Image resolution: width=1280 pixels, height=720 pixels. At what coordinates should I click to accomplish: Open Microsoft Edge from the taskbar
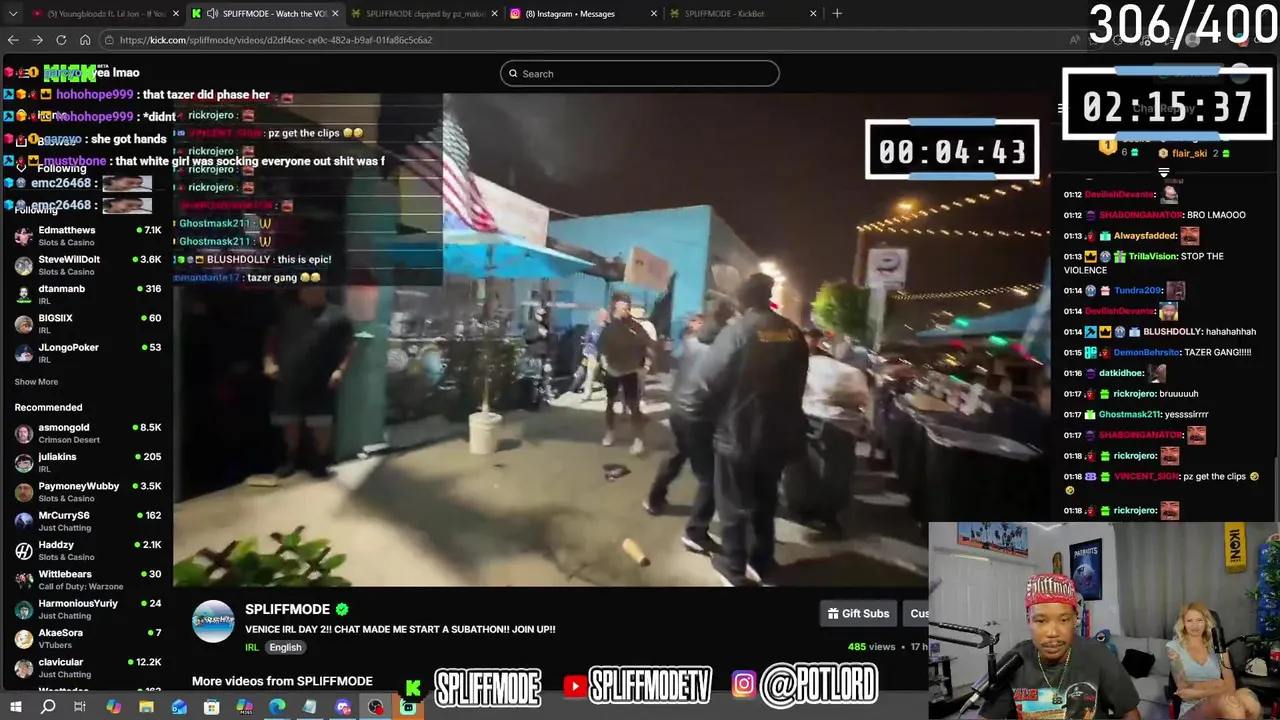coord(277,707)
